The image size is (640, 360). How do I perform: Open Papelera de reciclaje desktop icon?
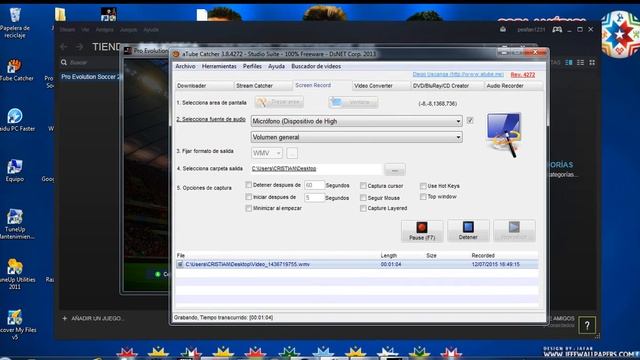(15, 22)
